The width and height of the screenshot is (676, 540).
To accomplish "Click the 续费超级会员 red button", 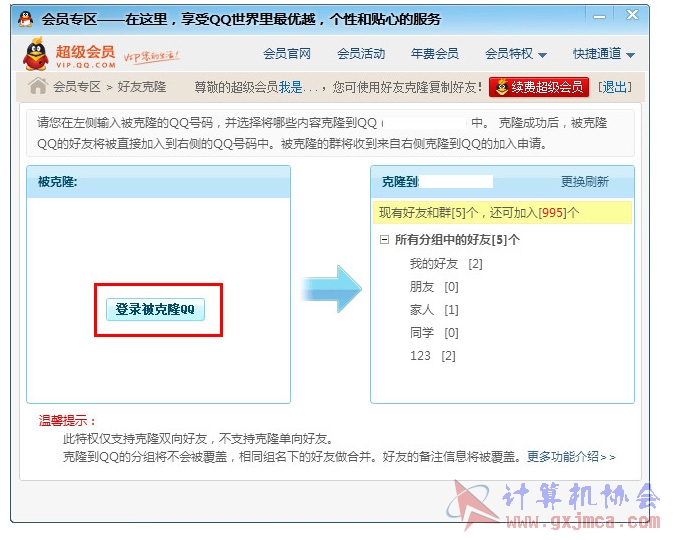I will tap(539, 87).
